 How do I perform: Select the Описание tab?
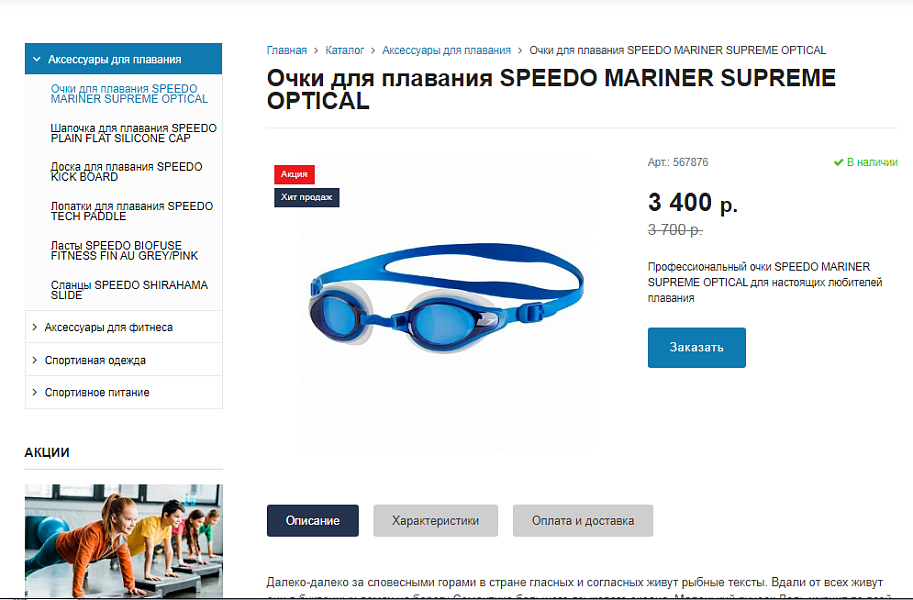coord(313,521)
